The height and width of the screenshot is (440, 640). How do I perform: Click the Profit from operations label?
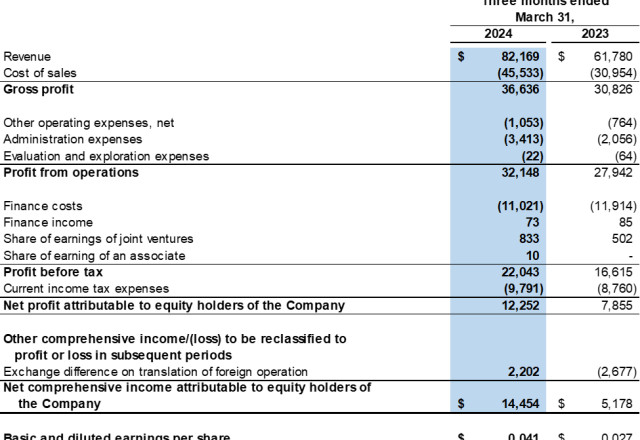[71, 172]
